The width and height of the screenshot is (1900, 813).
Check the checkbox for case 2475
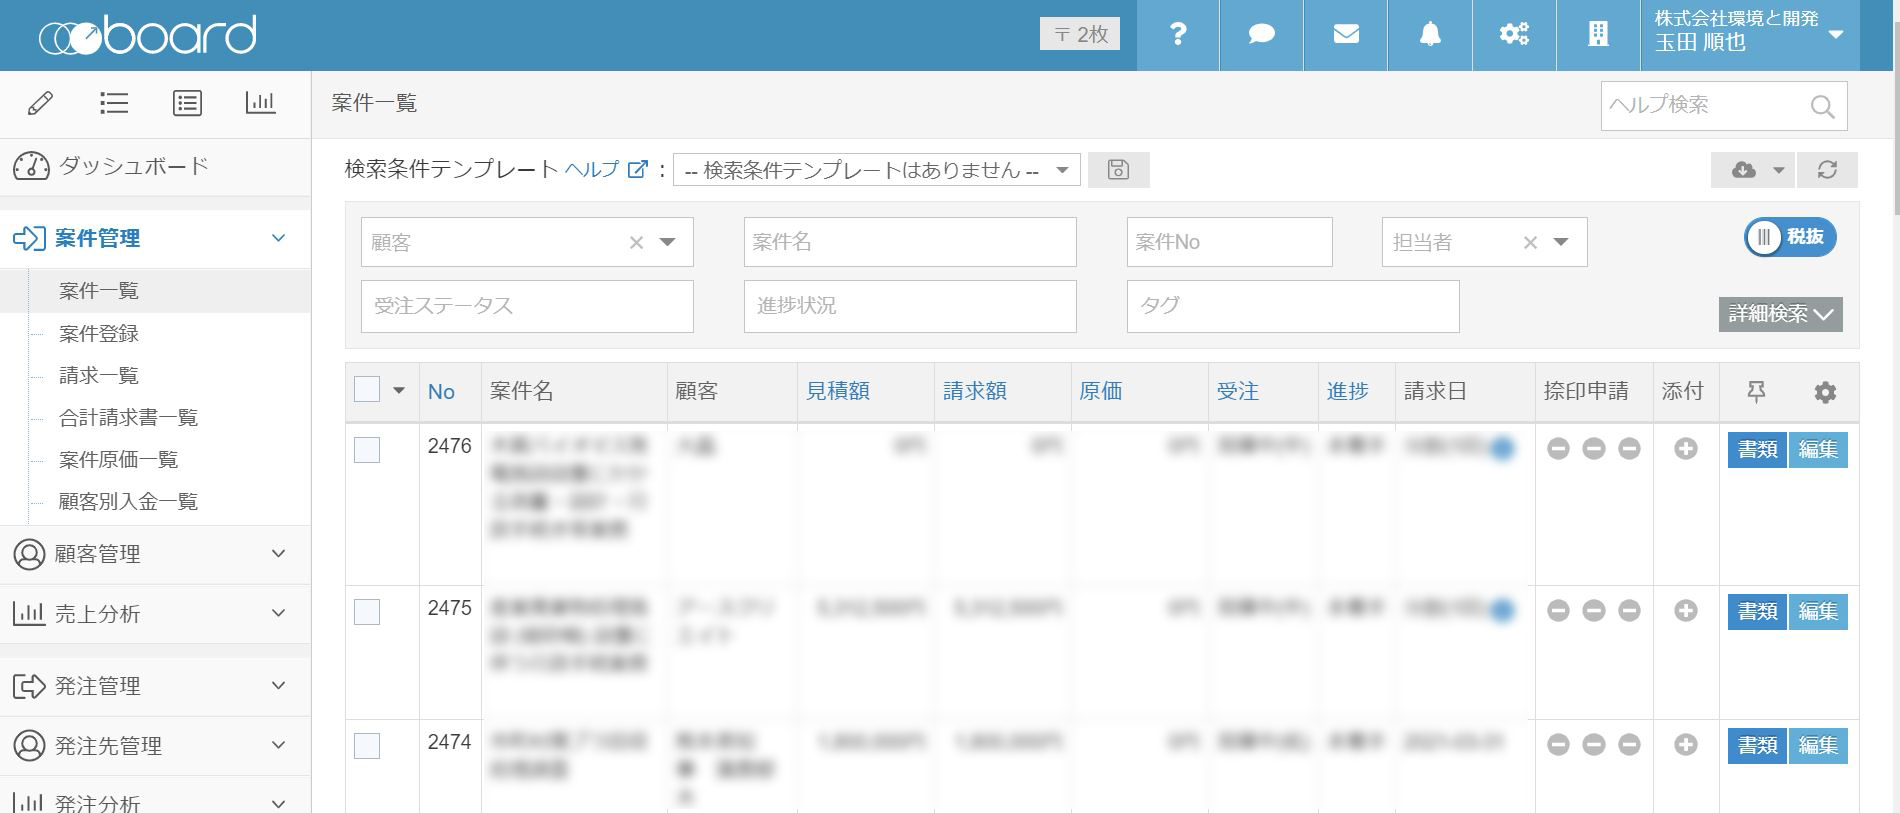tap(367, 612)
